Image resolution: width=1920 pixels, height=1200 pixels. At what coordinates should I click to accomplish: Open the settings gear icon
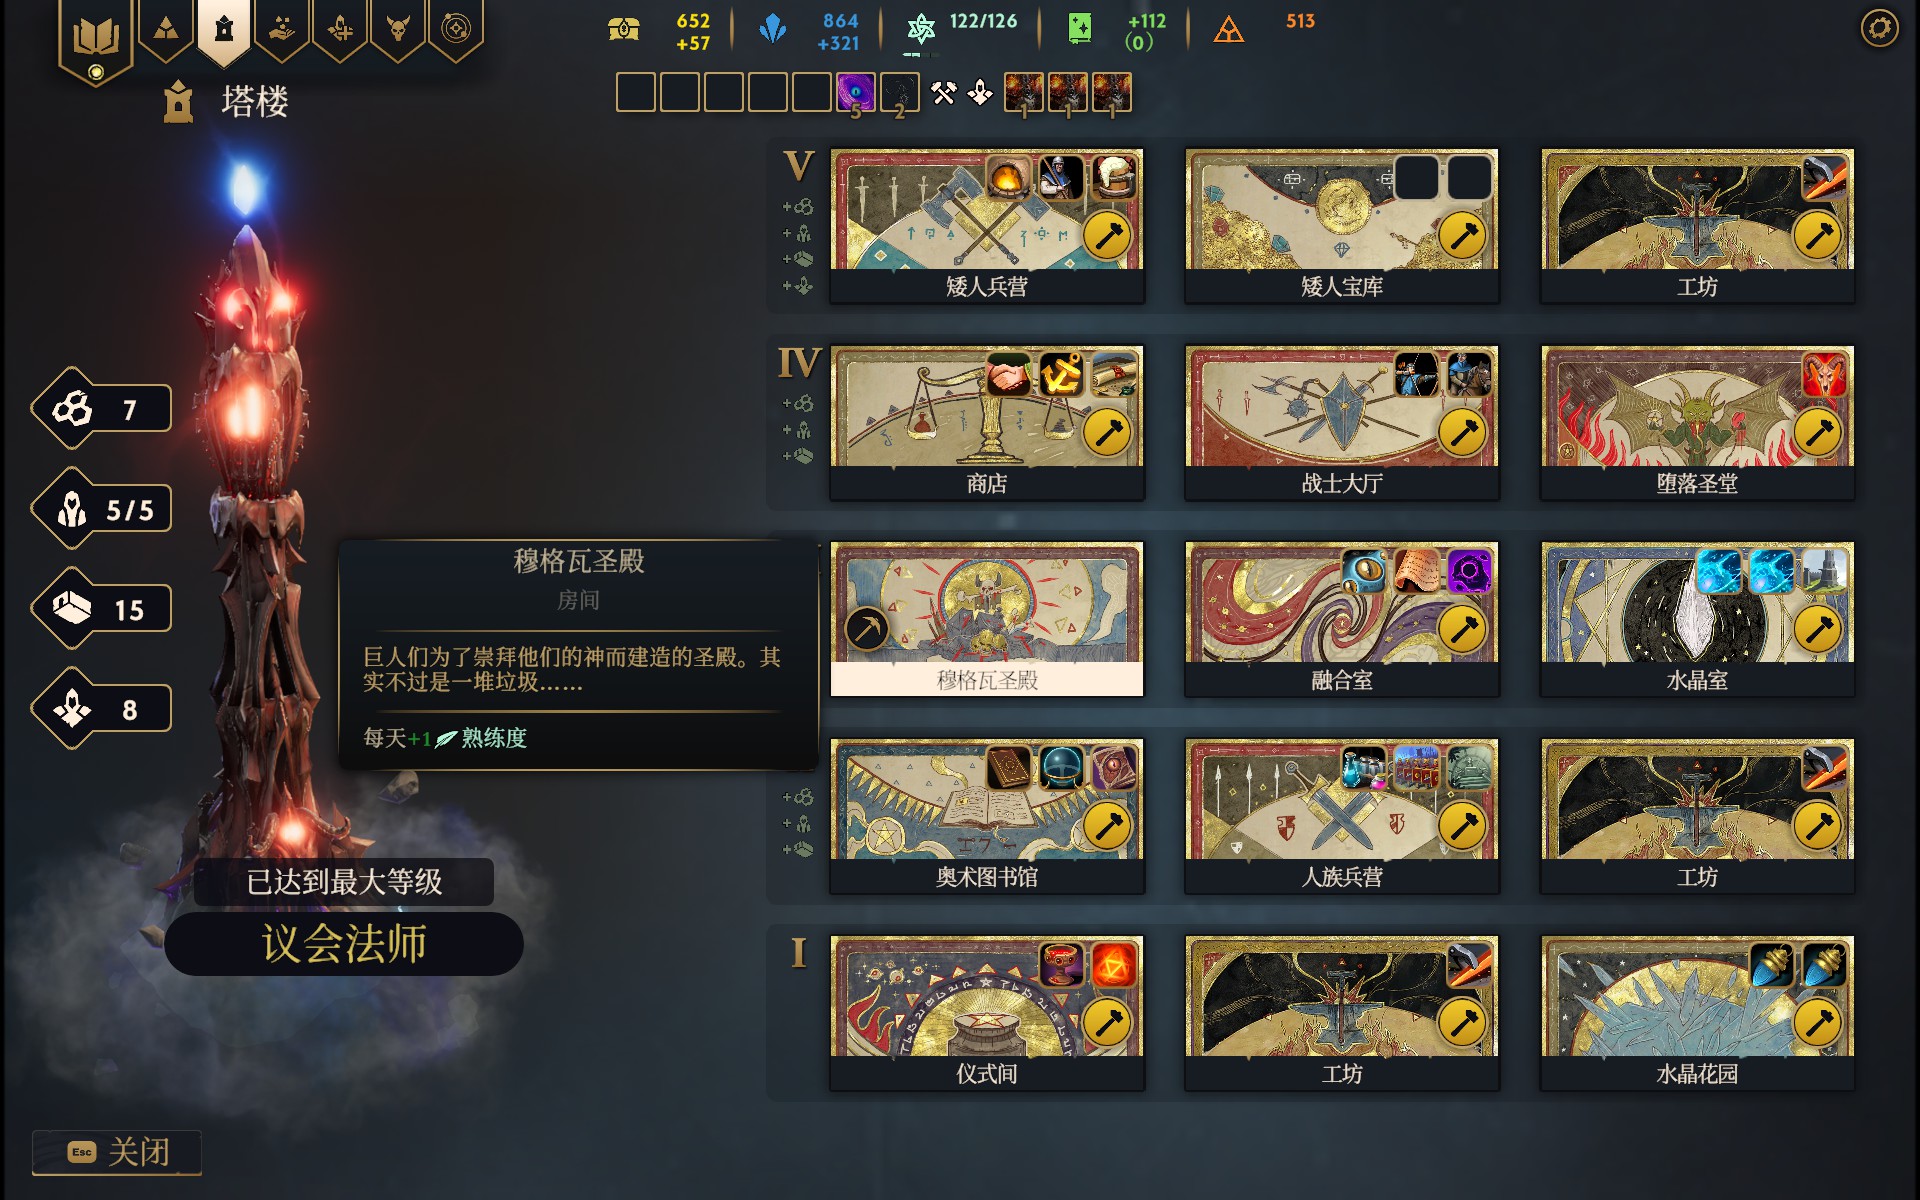(x=1879, y=28)
